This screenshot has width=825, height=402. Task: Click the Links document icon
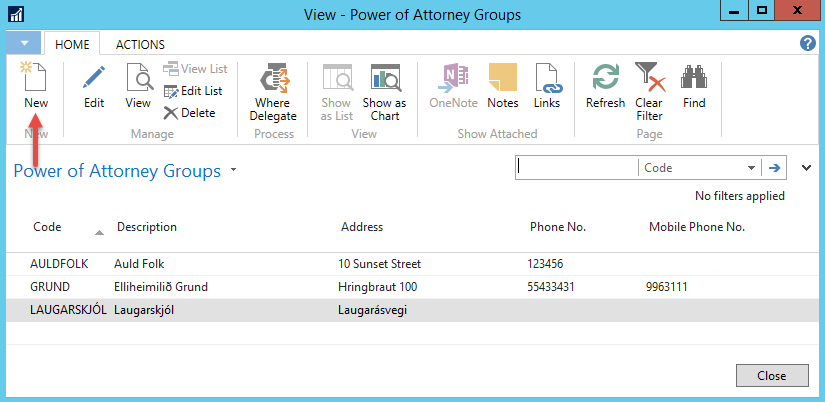tap(547, 78)
